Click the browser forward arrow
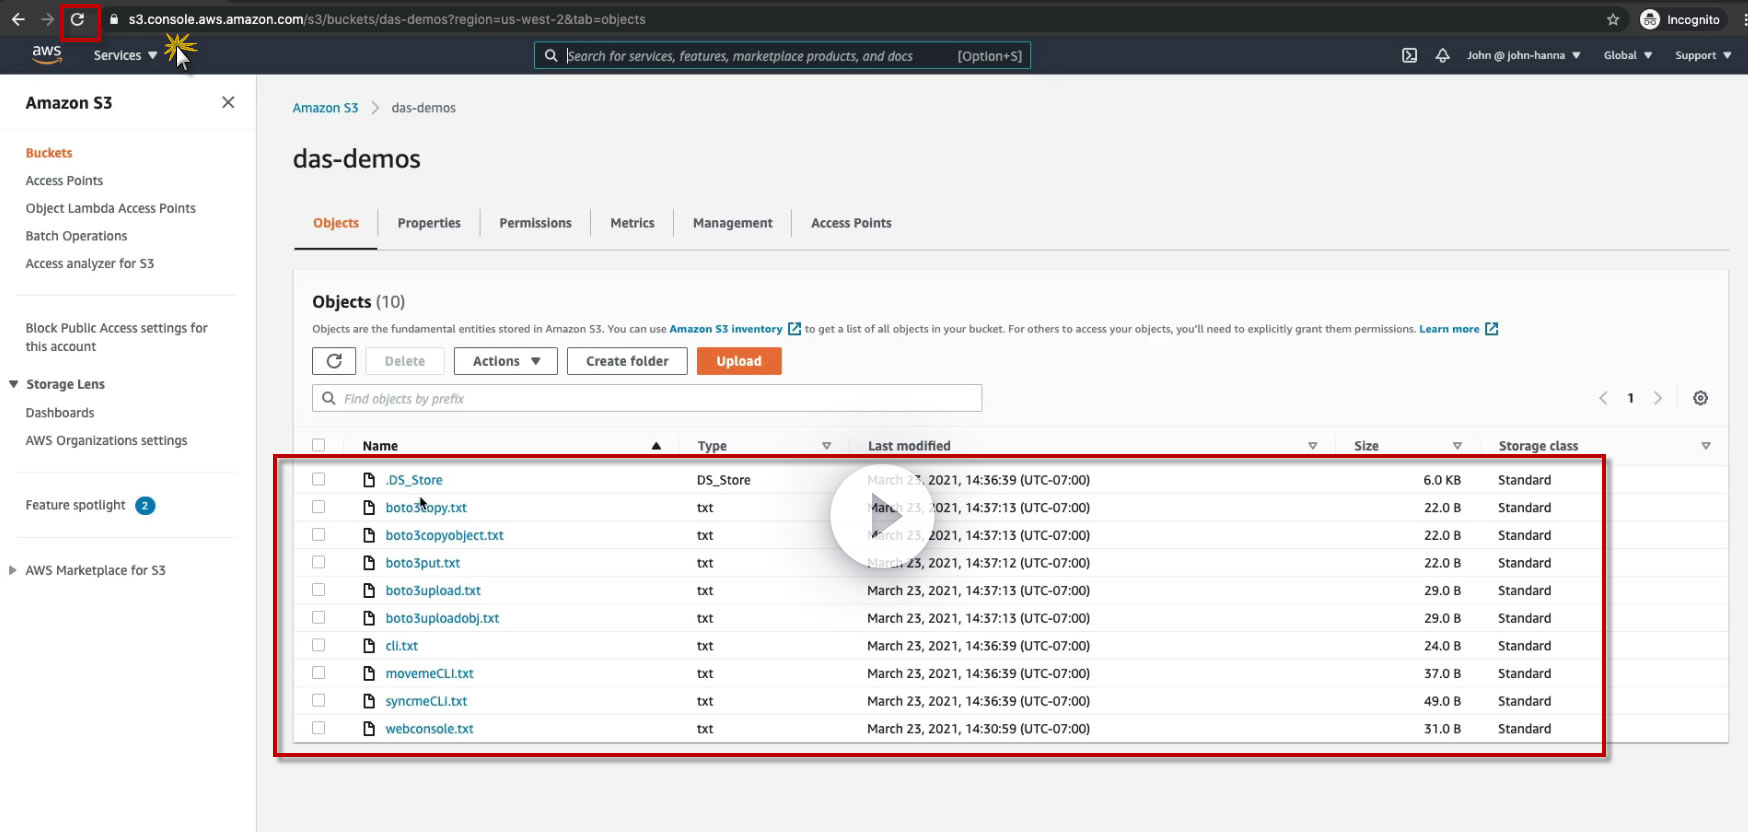This screenshot has height=832, width=1748. (47, 19)
